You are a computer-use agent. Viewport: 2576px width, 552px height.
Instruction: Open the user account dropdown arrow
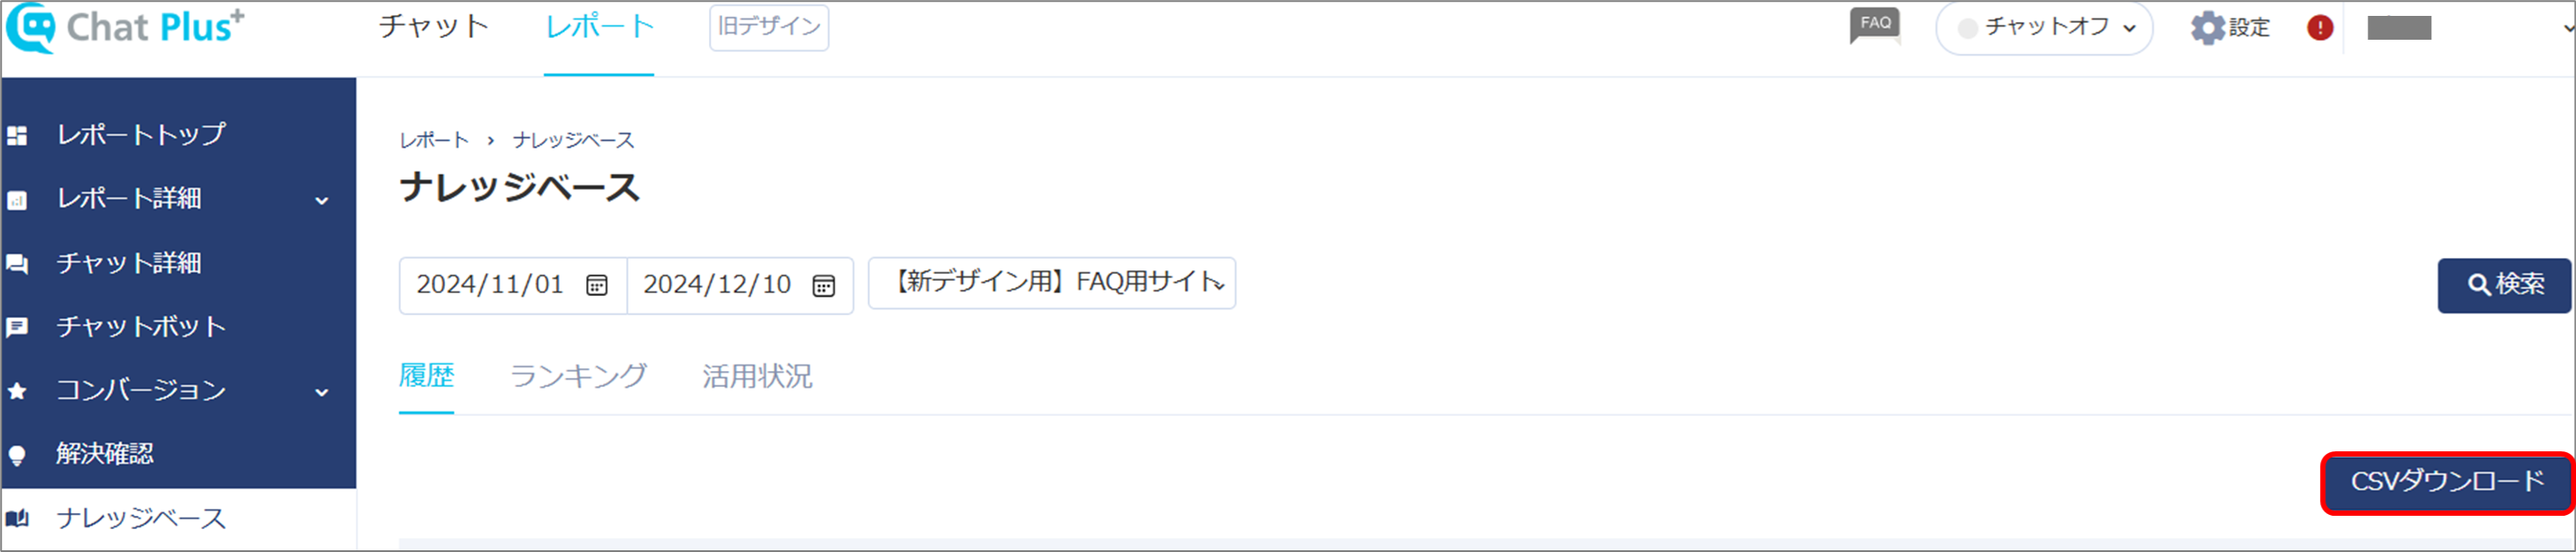[2566, 28]
